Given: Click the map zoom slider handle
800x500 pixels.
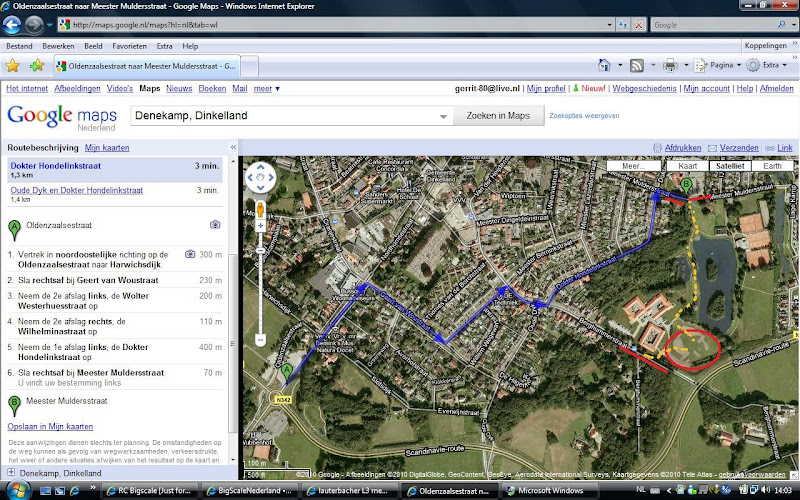Looking at the screenshot, I should click(260, 251).
